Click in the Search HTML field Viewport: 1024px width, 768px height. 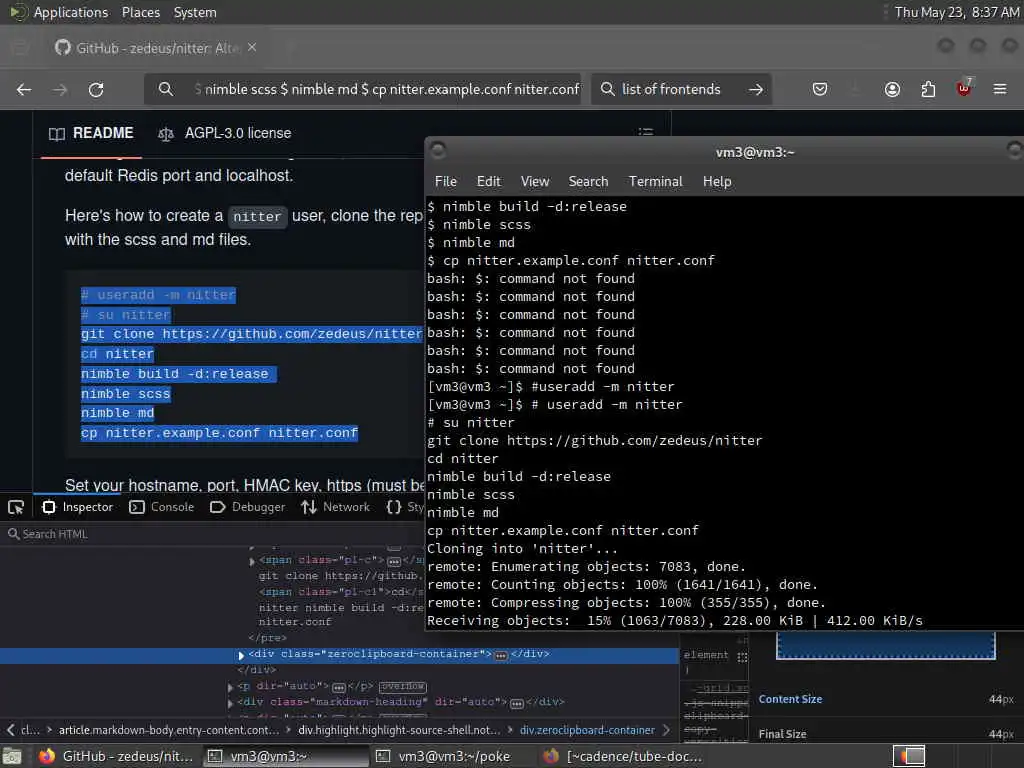(212, 534)
